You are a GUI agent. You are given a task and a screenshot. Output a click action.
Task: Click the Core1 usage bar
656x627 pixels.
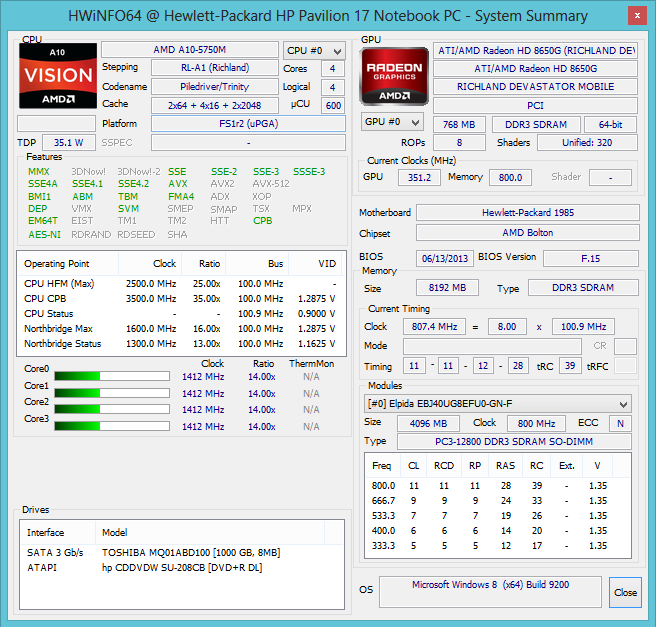112,393
